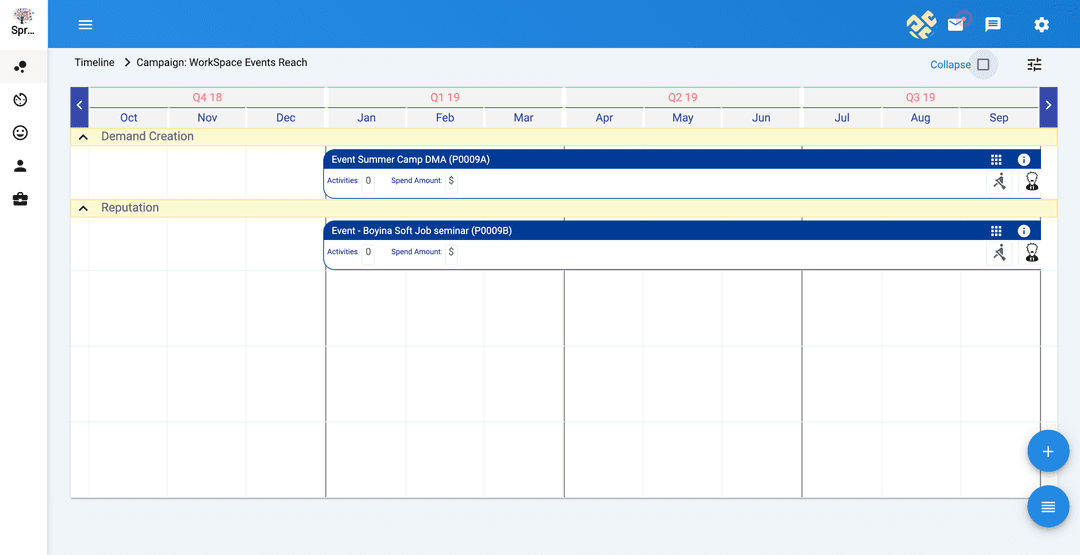Collapse the Demand Creation section
This screenshot has height=555, width=1080.
(83, 137)
